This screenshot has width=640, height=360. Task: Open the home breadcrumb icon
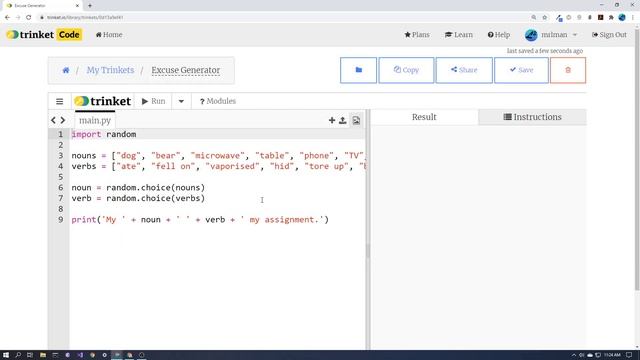(66, 70)
